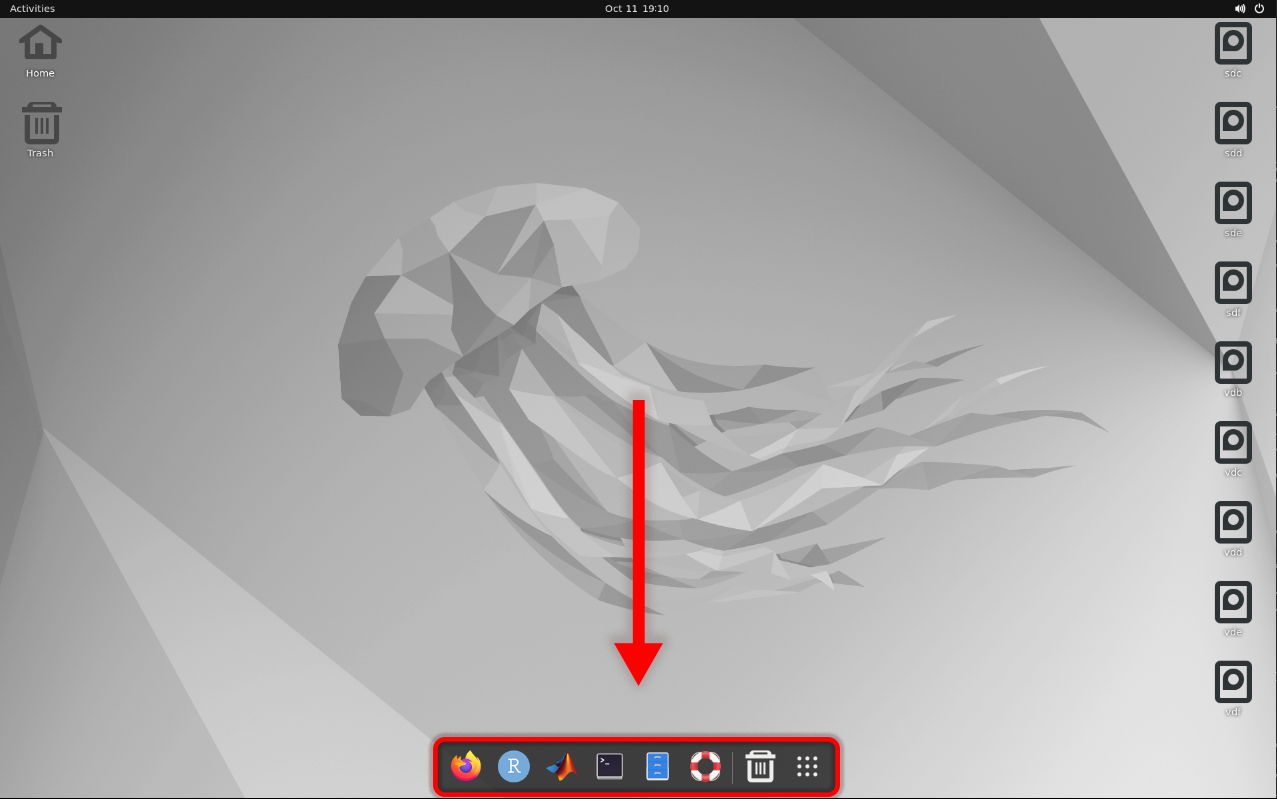Click the volume indicator in the top bar
The width and height of the screenshot is (1277, 799).
[x=1240, y=8]
